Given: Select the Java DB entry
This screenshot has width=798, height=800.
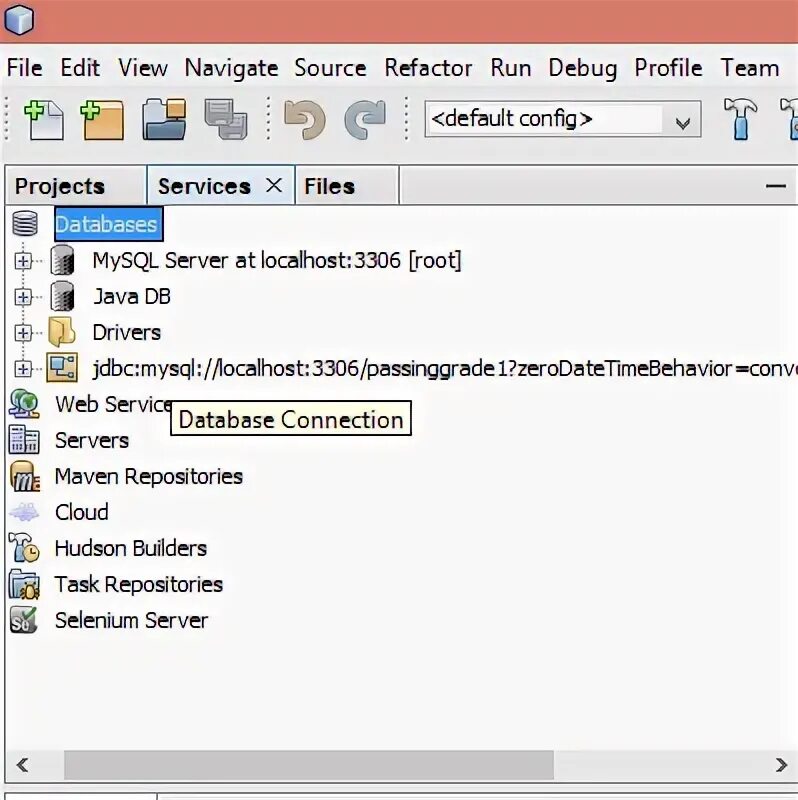Looking at the screenshot, I should point(132,296).
